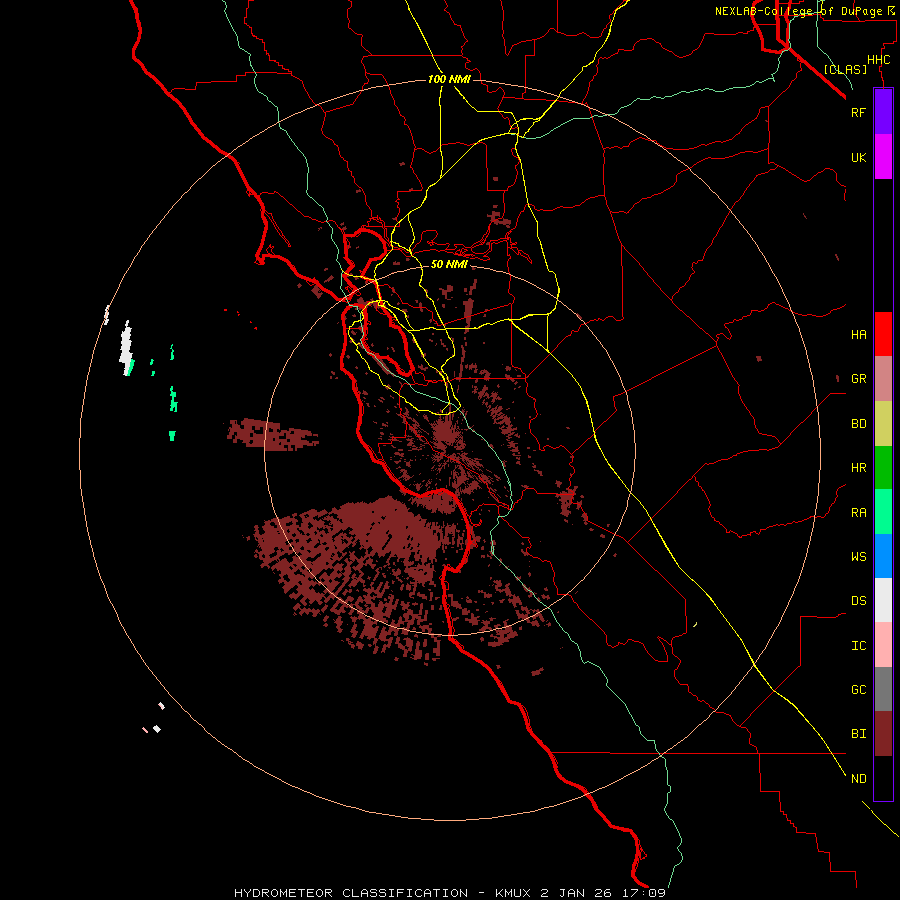Screen dimensions: 900x900
Task: Select the light pink IC legend swatch
Action: tap(883, 645)
